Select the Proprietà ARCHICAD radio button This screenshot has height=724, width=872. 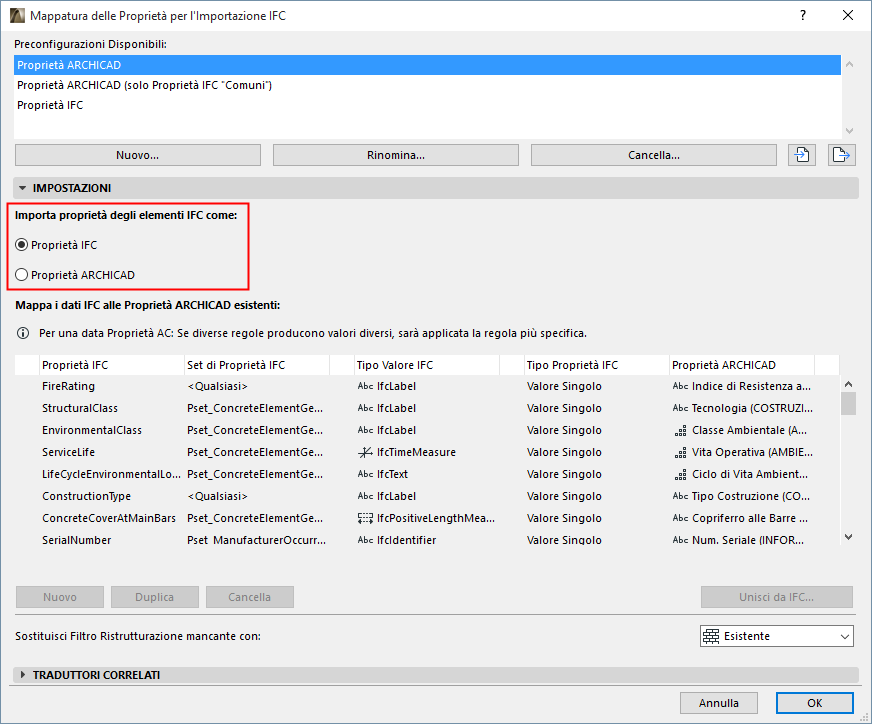point(21,275)
